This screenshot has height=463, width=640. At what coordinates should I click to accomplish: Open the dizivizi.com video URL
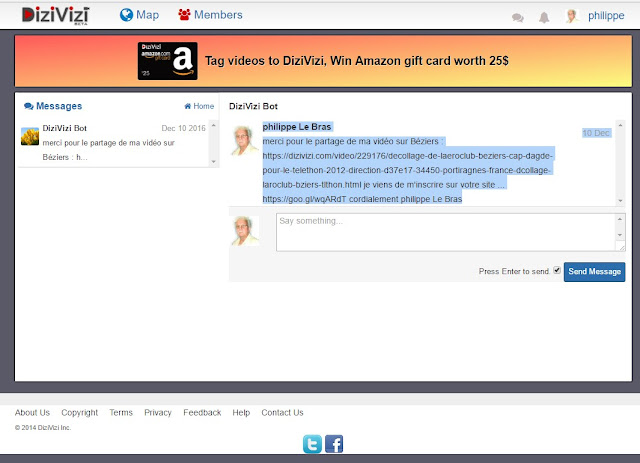[x=407, y=170]
